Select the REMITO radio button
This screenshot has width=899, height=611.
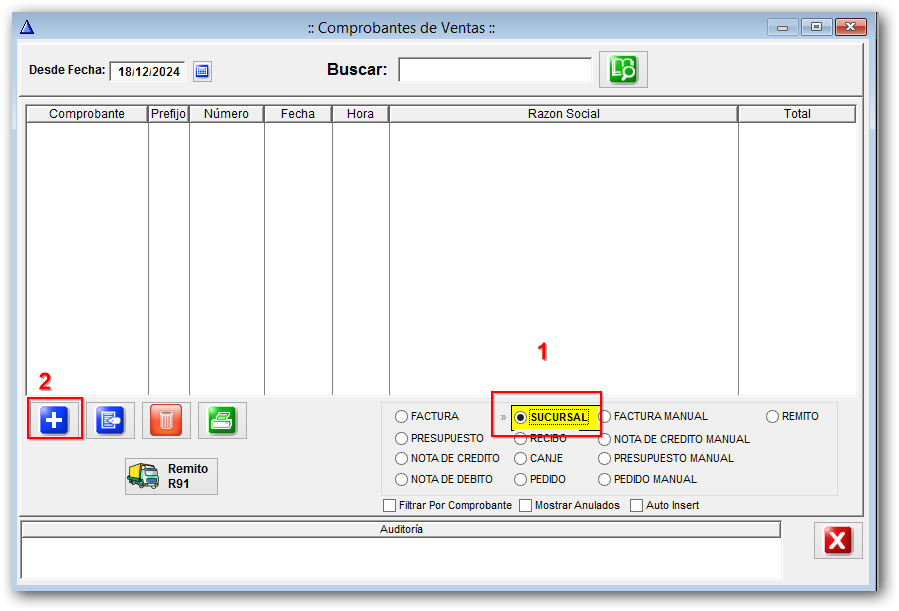click(773, 416)
